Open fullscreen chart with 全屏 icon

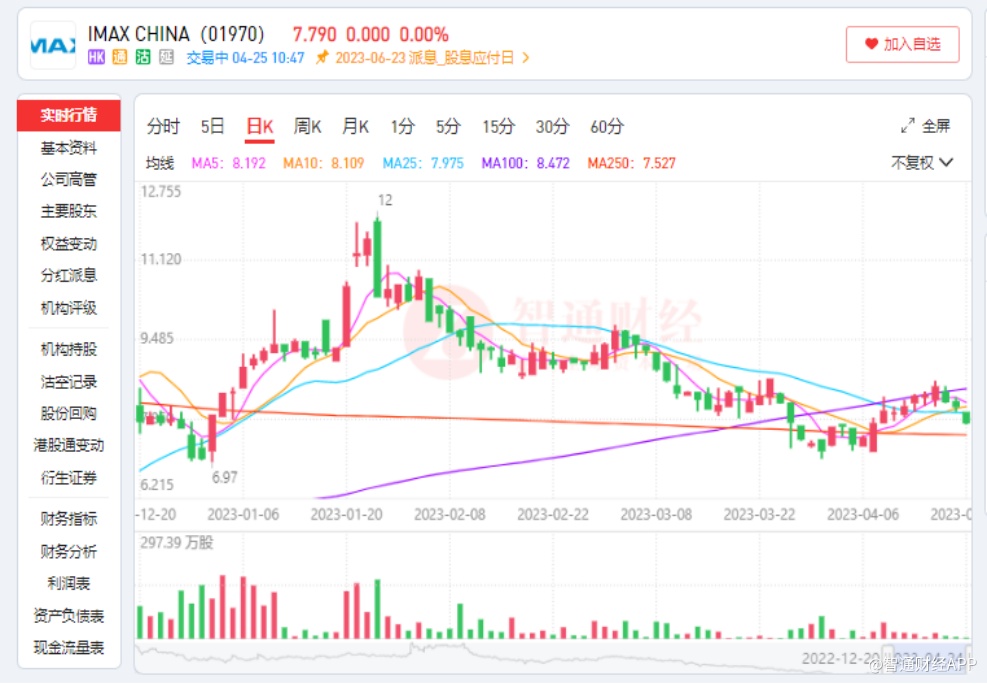[x=925, y=126]
